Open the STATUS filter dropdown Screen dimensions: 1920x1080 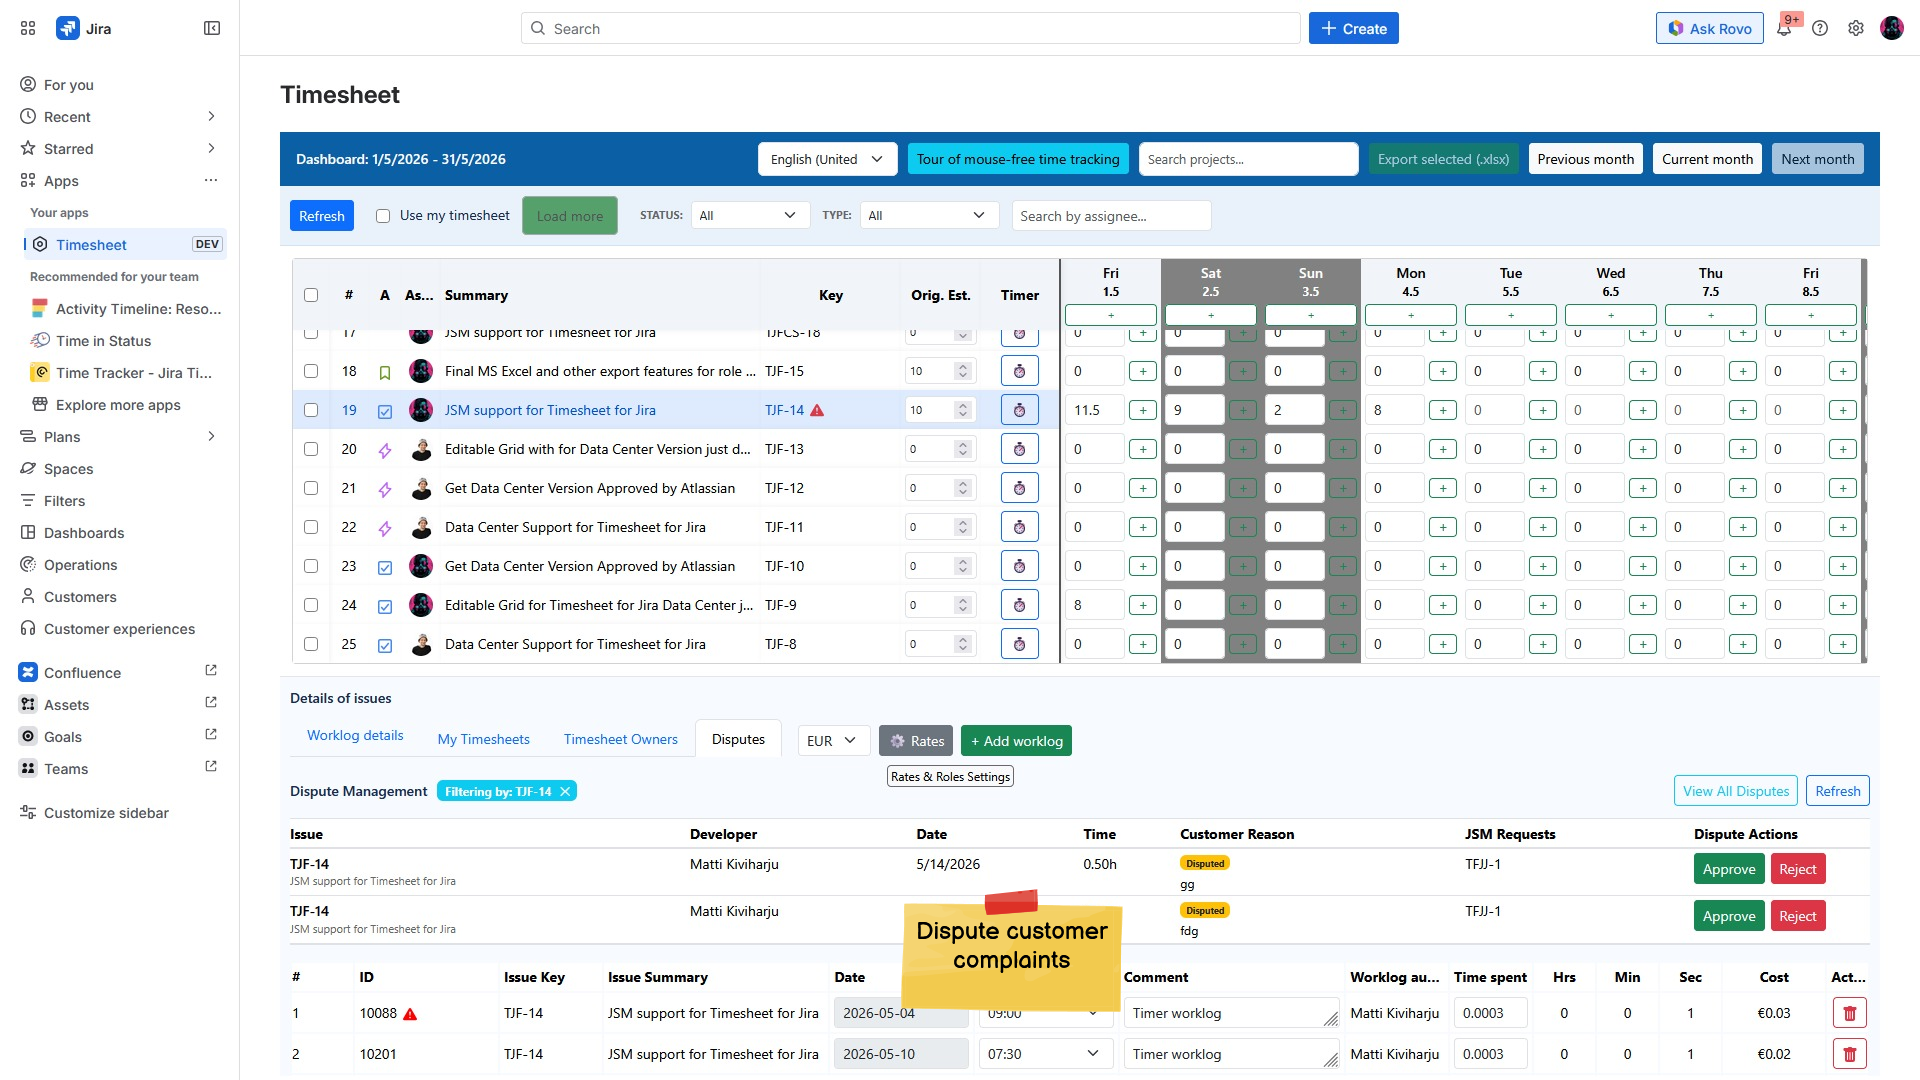750,215
